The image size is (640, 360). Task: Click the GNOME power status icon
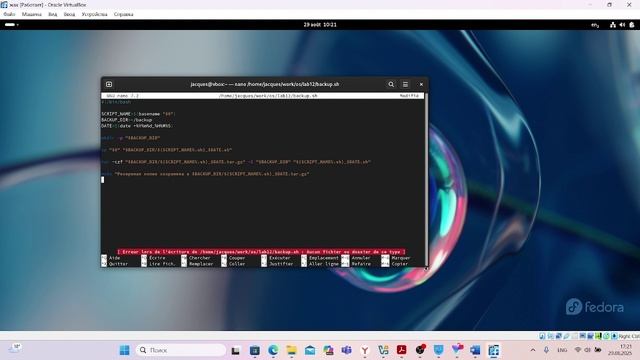click(x=631, y=25)
